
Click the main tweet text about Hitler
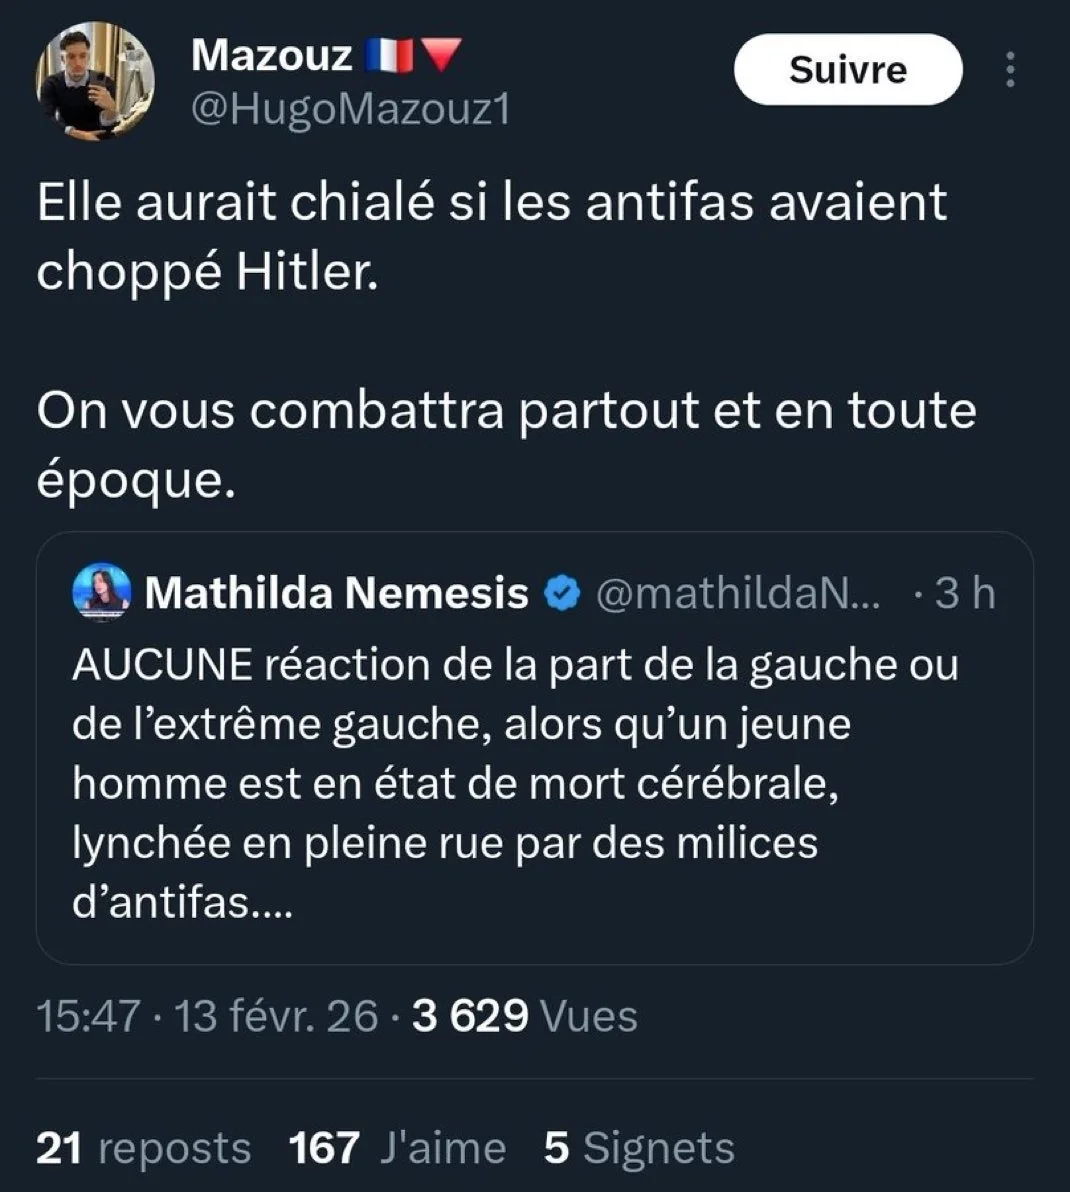click(490, 237)
